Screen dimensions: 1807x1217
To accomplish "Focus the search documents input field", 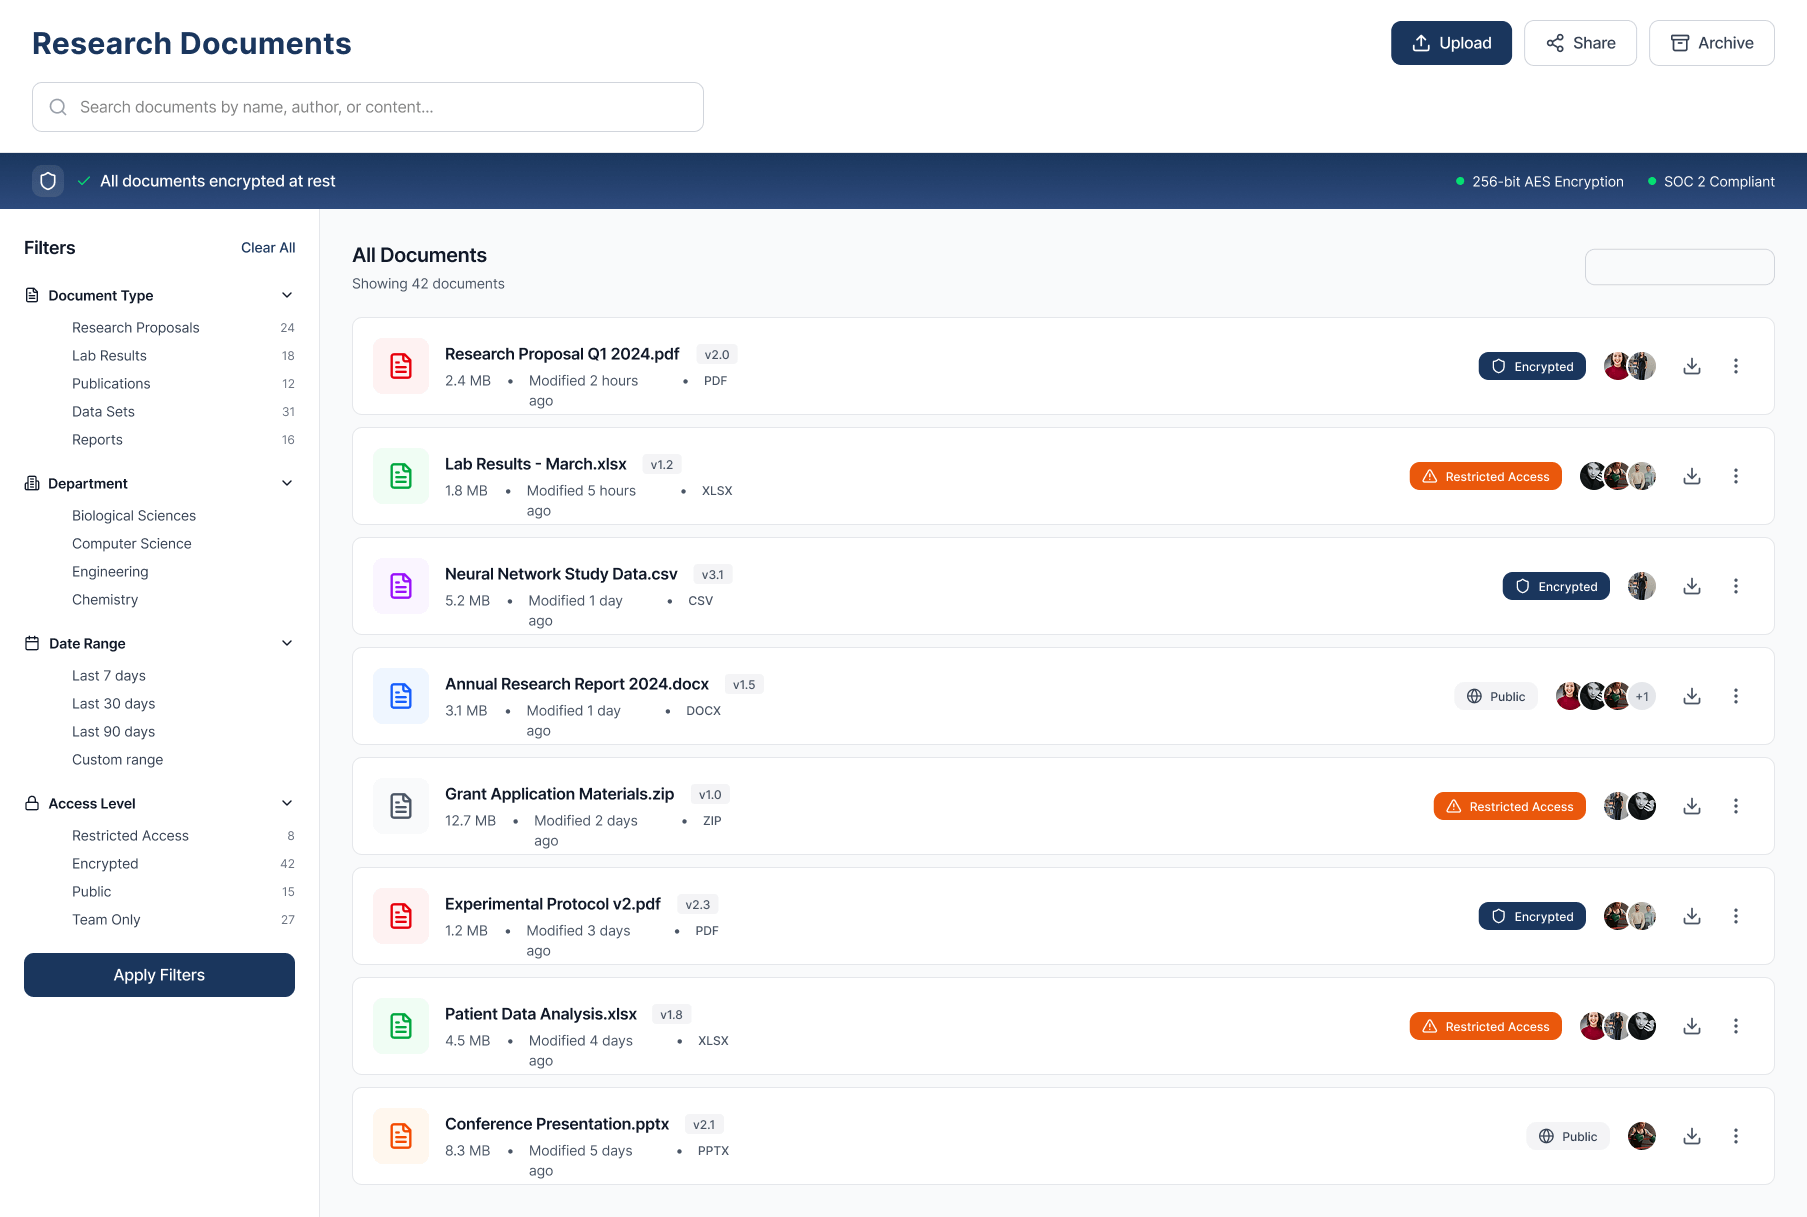I will point(368,107).
